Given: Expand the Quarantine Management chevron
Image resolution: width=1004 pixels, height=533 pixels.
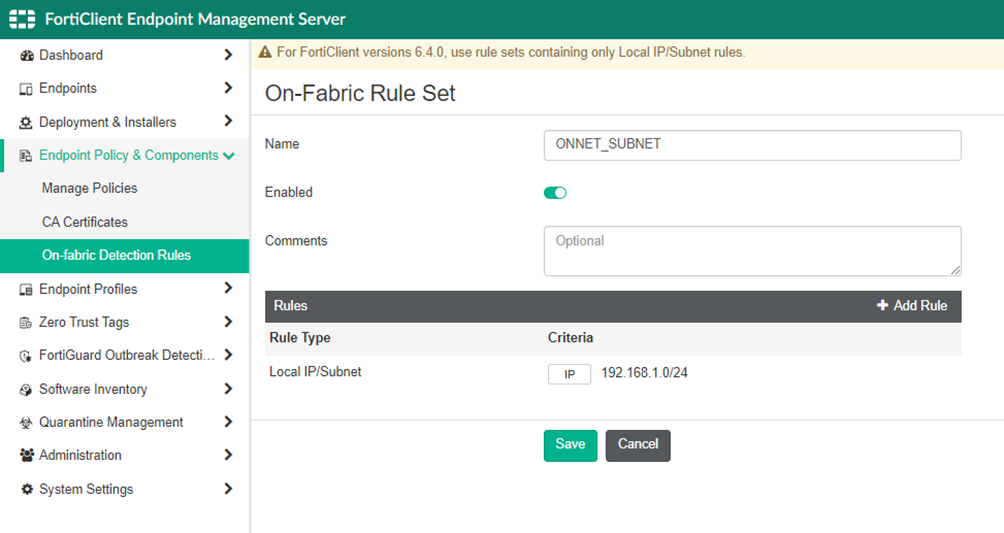Looking at the screenshot, I should tap(228, 422).
